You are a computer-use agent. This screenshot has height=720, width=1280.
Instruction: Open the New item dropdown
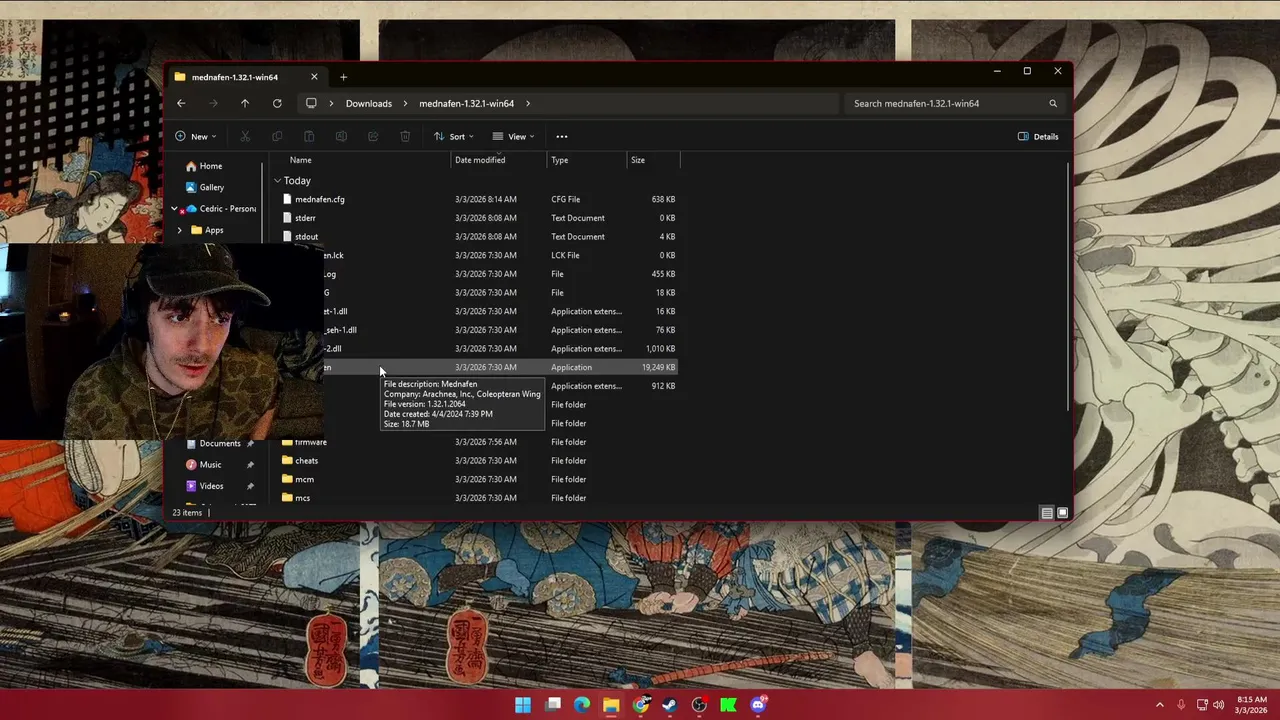click(x=196, y=136)
